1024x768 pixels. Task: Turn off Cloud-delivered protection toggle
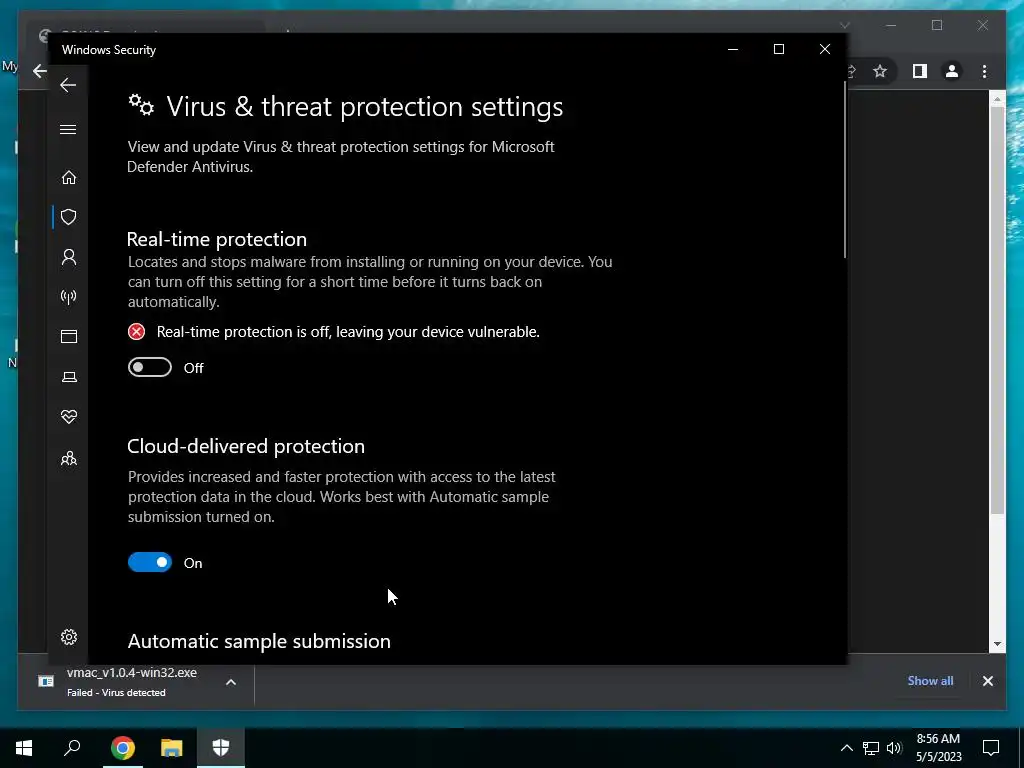pos(150,562)
